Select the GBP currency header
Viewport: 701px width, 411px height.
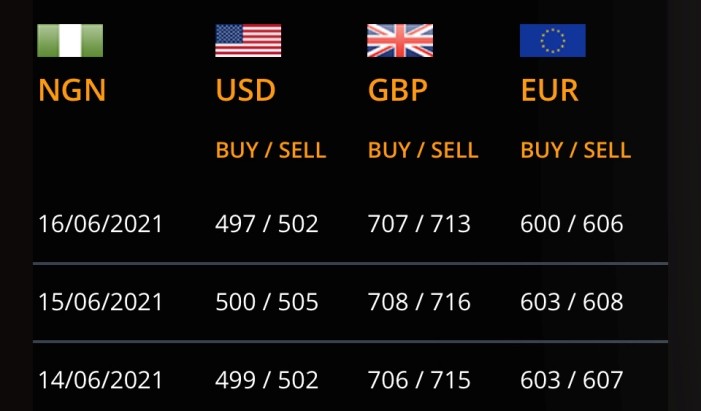point(398,91)
